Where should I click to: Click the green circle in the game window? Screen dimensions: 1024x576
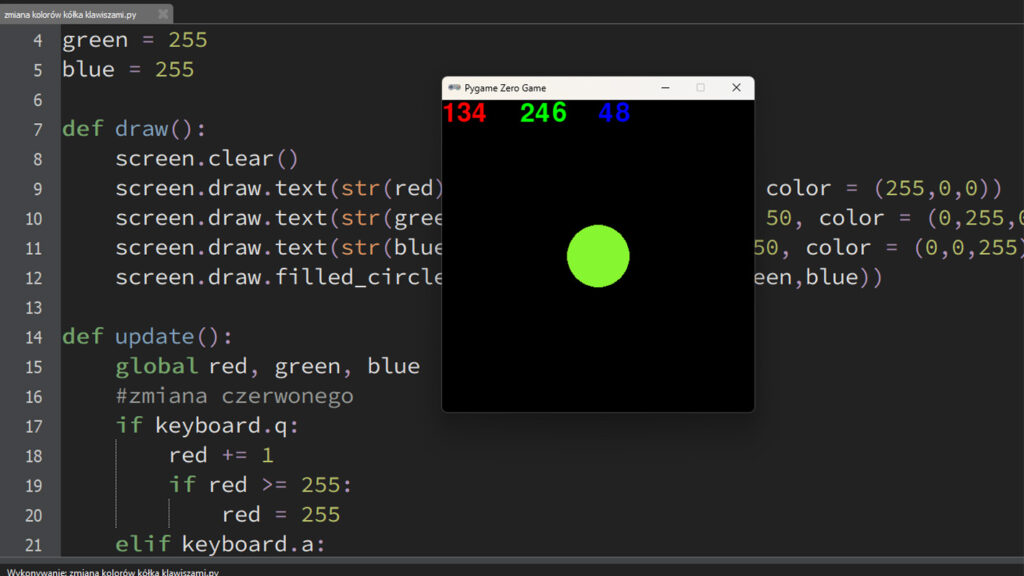598,256
